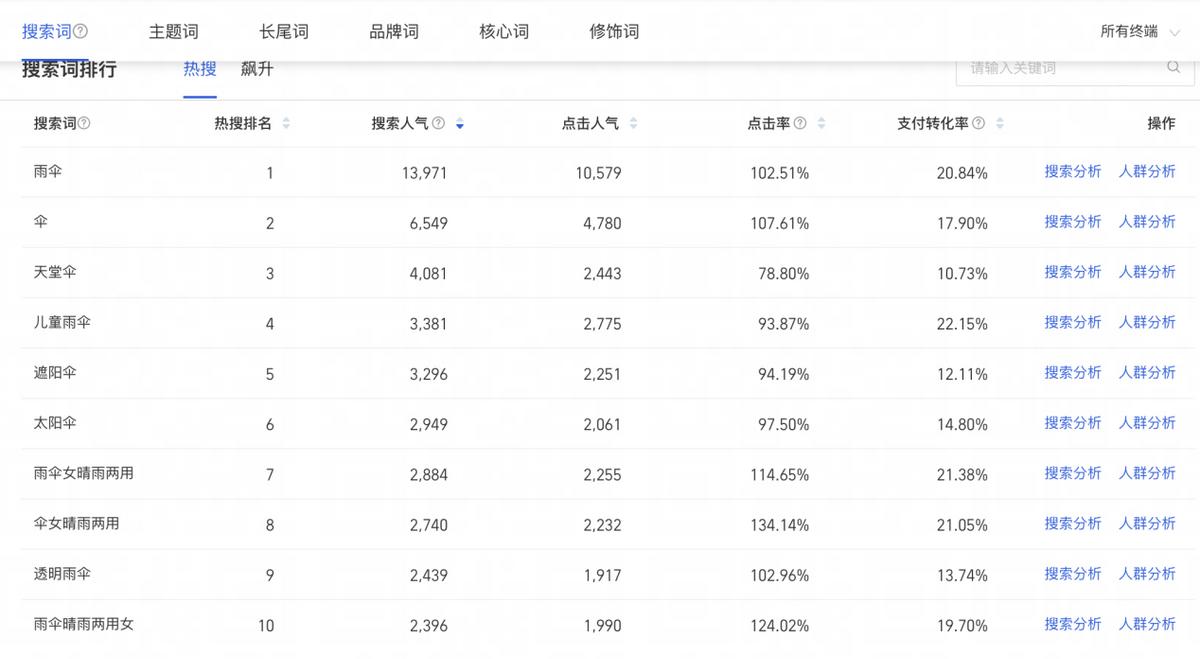Open 人群分析 for 雨伞

[1147, 172]
